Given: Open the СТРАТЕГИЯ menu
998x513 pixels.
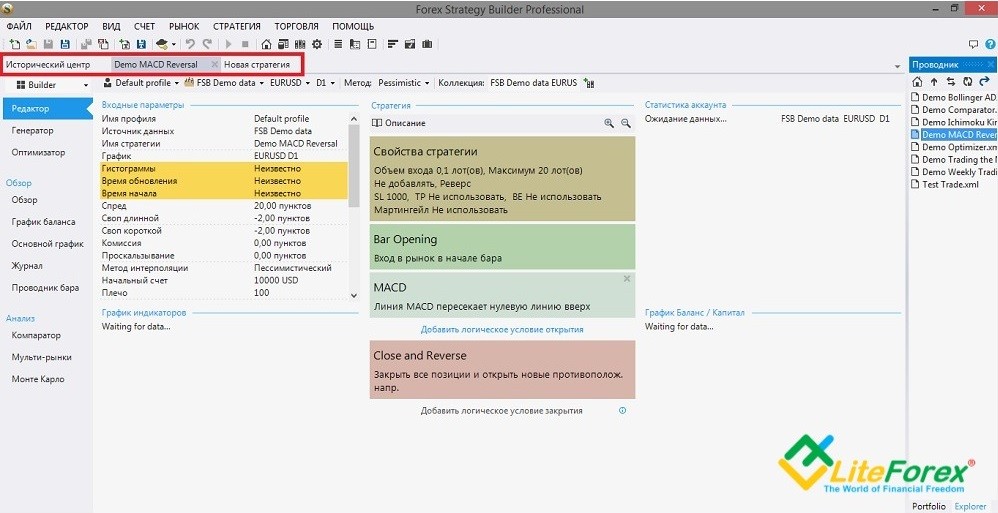Looking at the screenshot, I should 236,26.
